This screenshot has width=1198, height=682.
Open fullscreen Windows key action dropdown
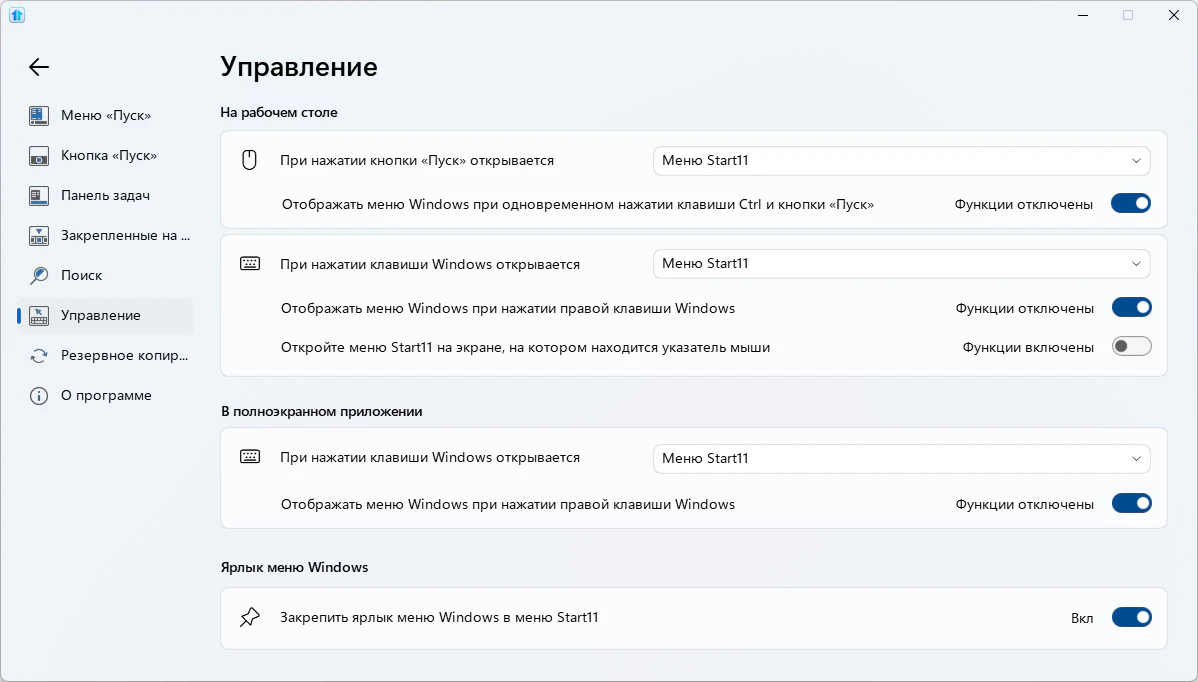(x=902, y=458)
